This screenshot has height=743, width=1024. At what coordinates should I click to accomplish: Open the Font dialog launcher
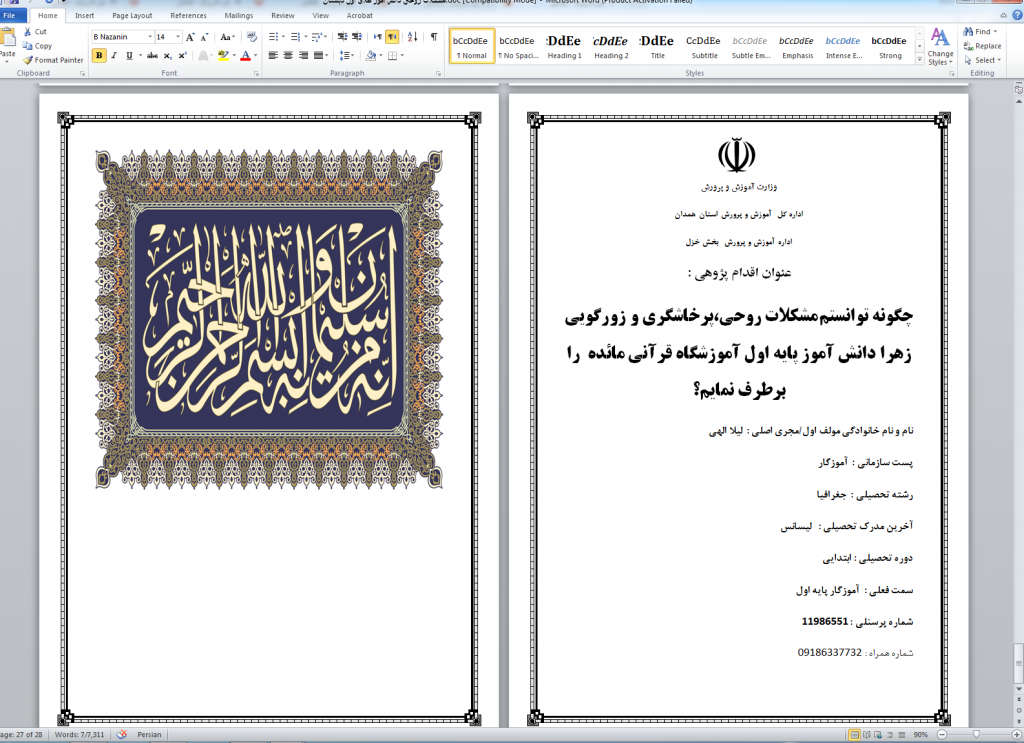click(255, 74)
